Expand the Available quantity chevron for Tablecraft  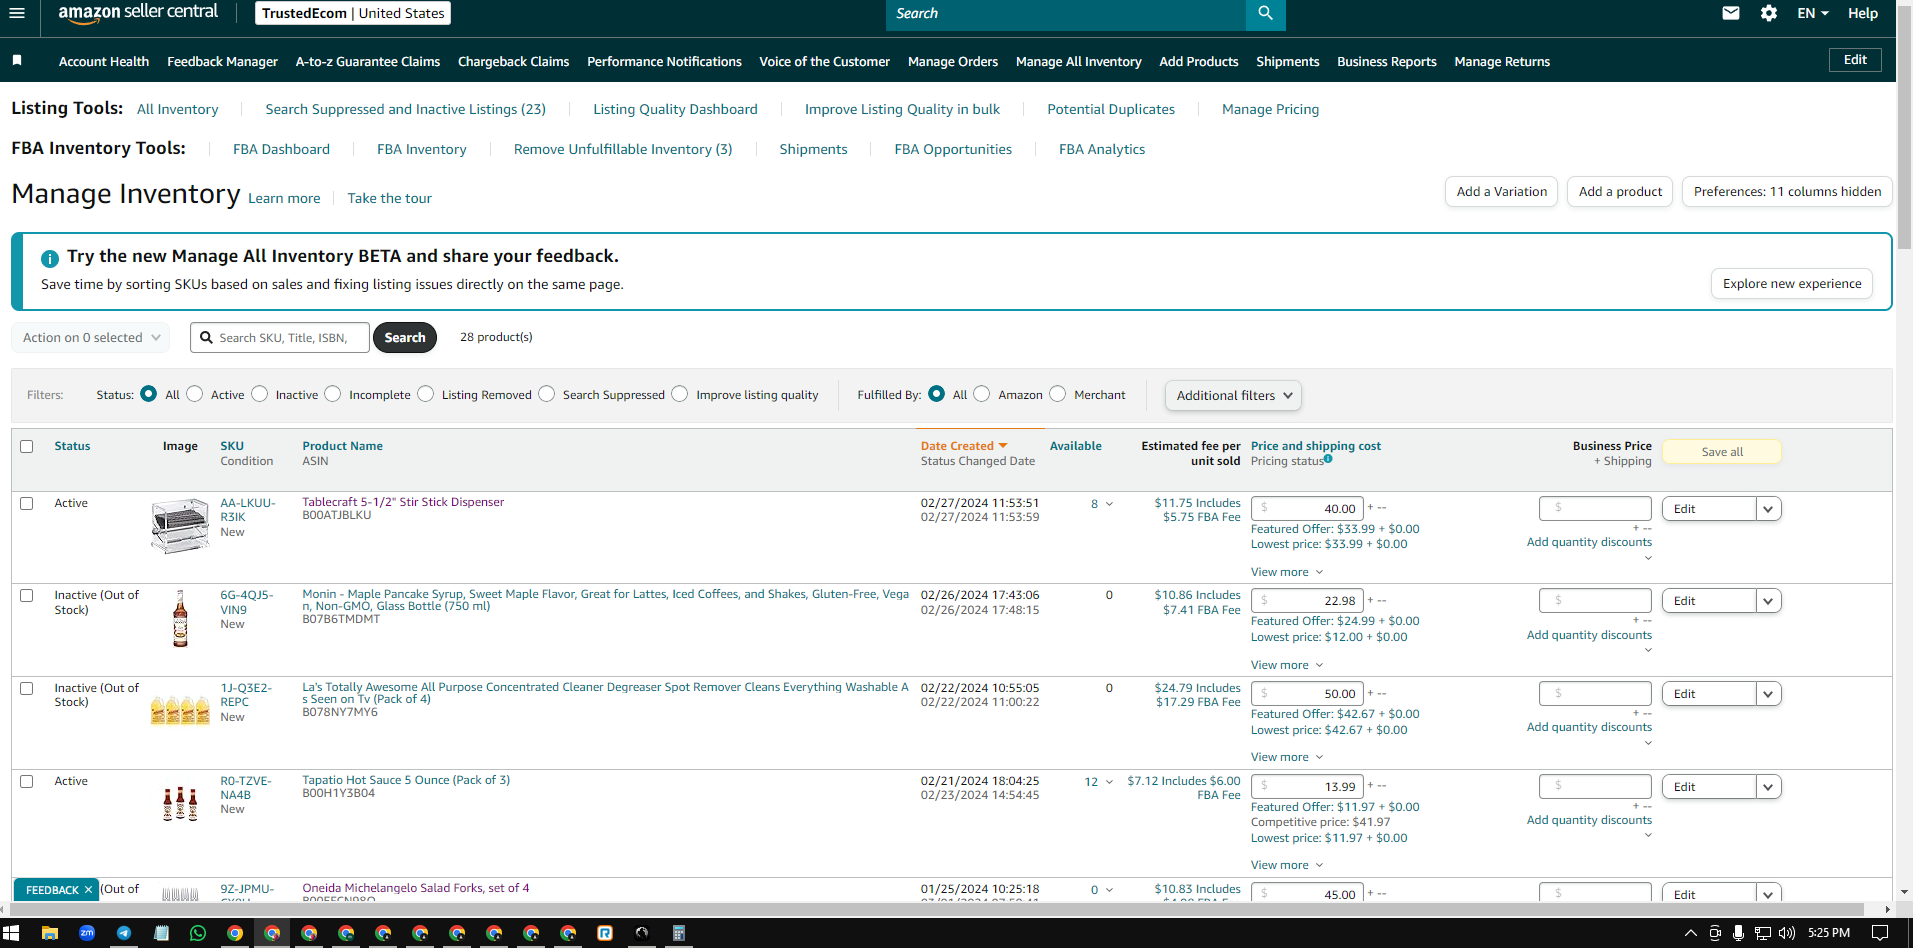click(x=1109, y=504)
